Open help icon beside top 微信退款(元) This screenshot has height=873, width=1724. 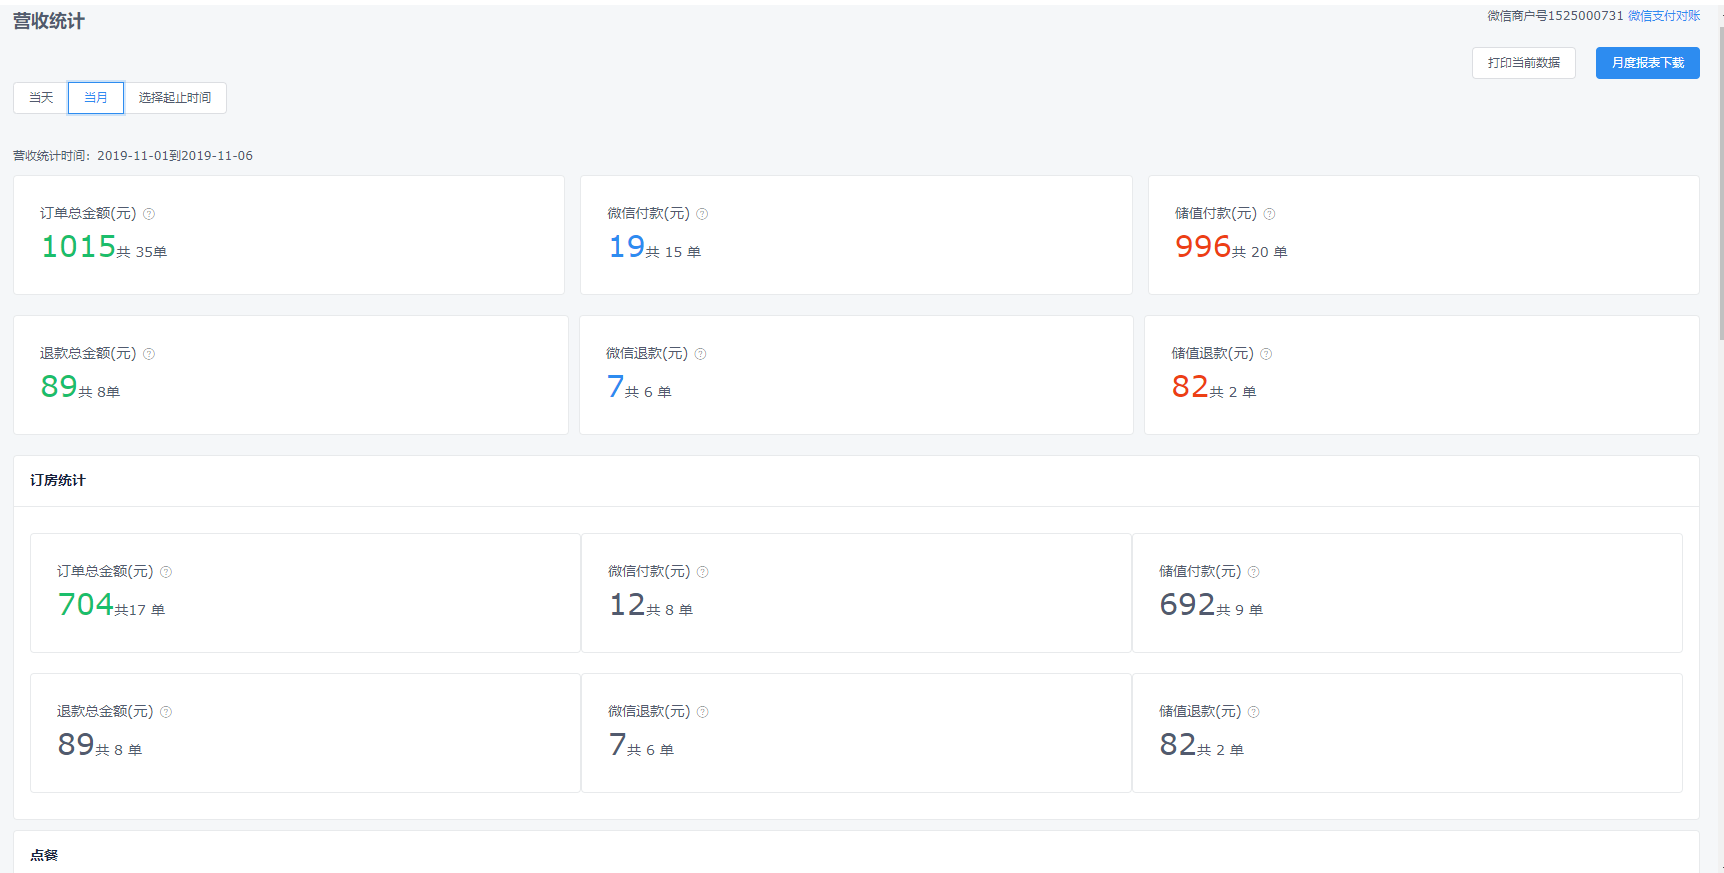tap(700, 354)
